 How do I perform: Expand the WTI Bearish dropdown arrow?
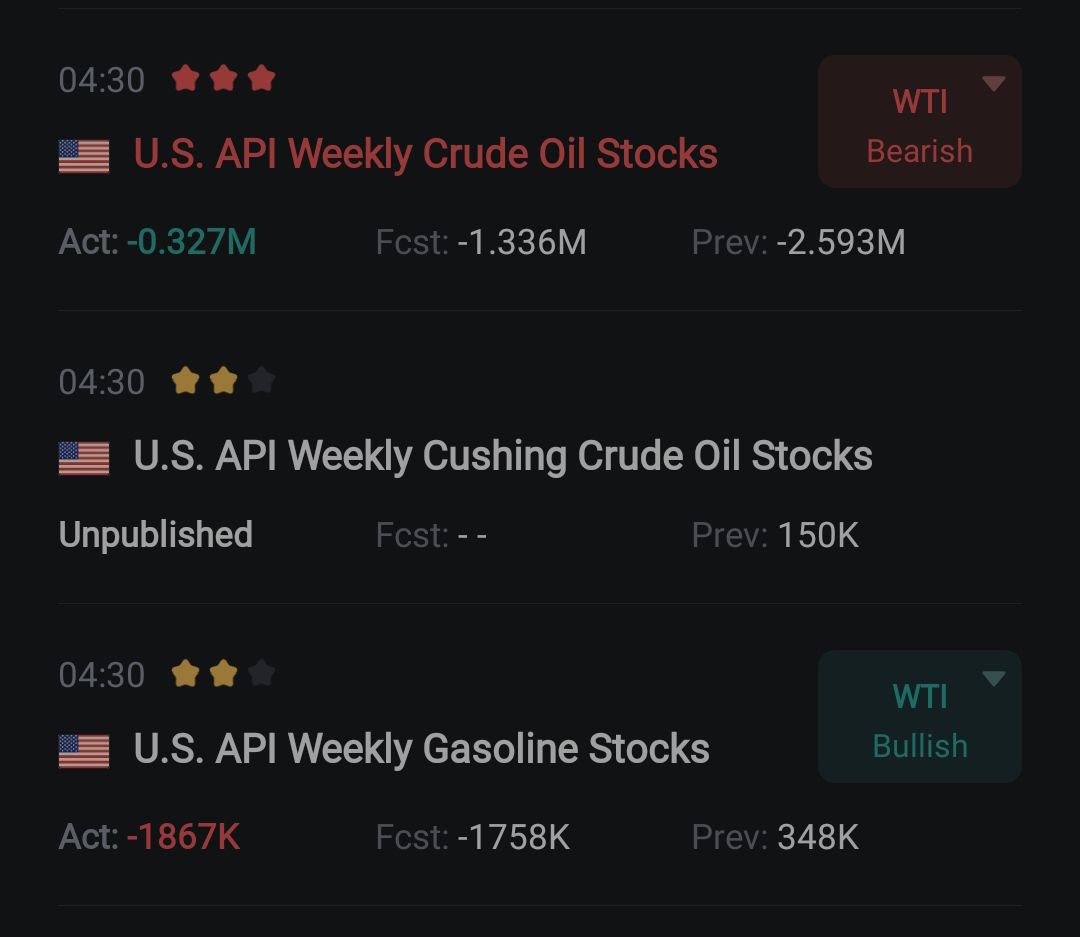[994, 84]
